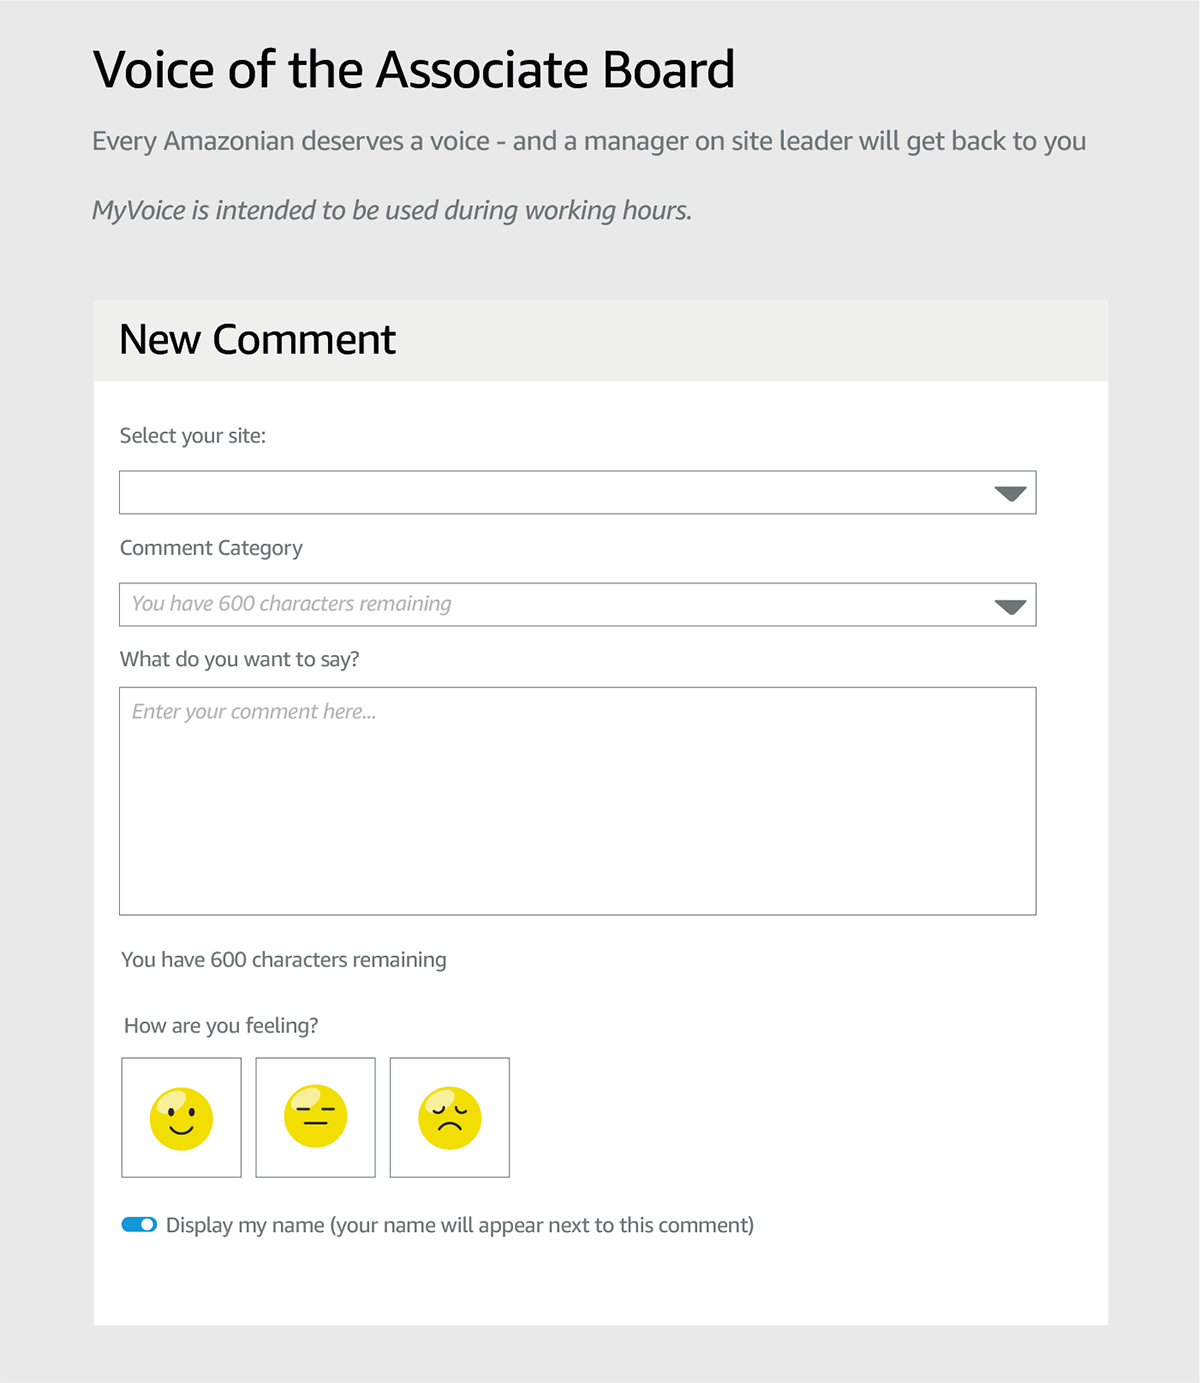Click the Comment Category label
Viewport: 1200px width, 1383px height.
[211, 548]
